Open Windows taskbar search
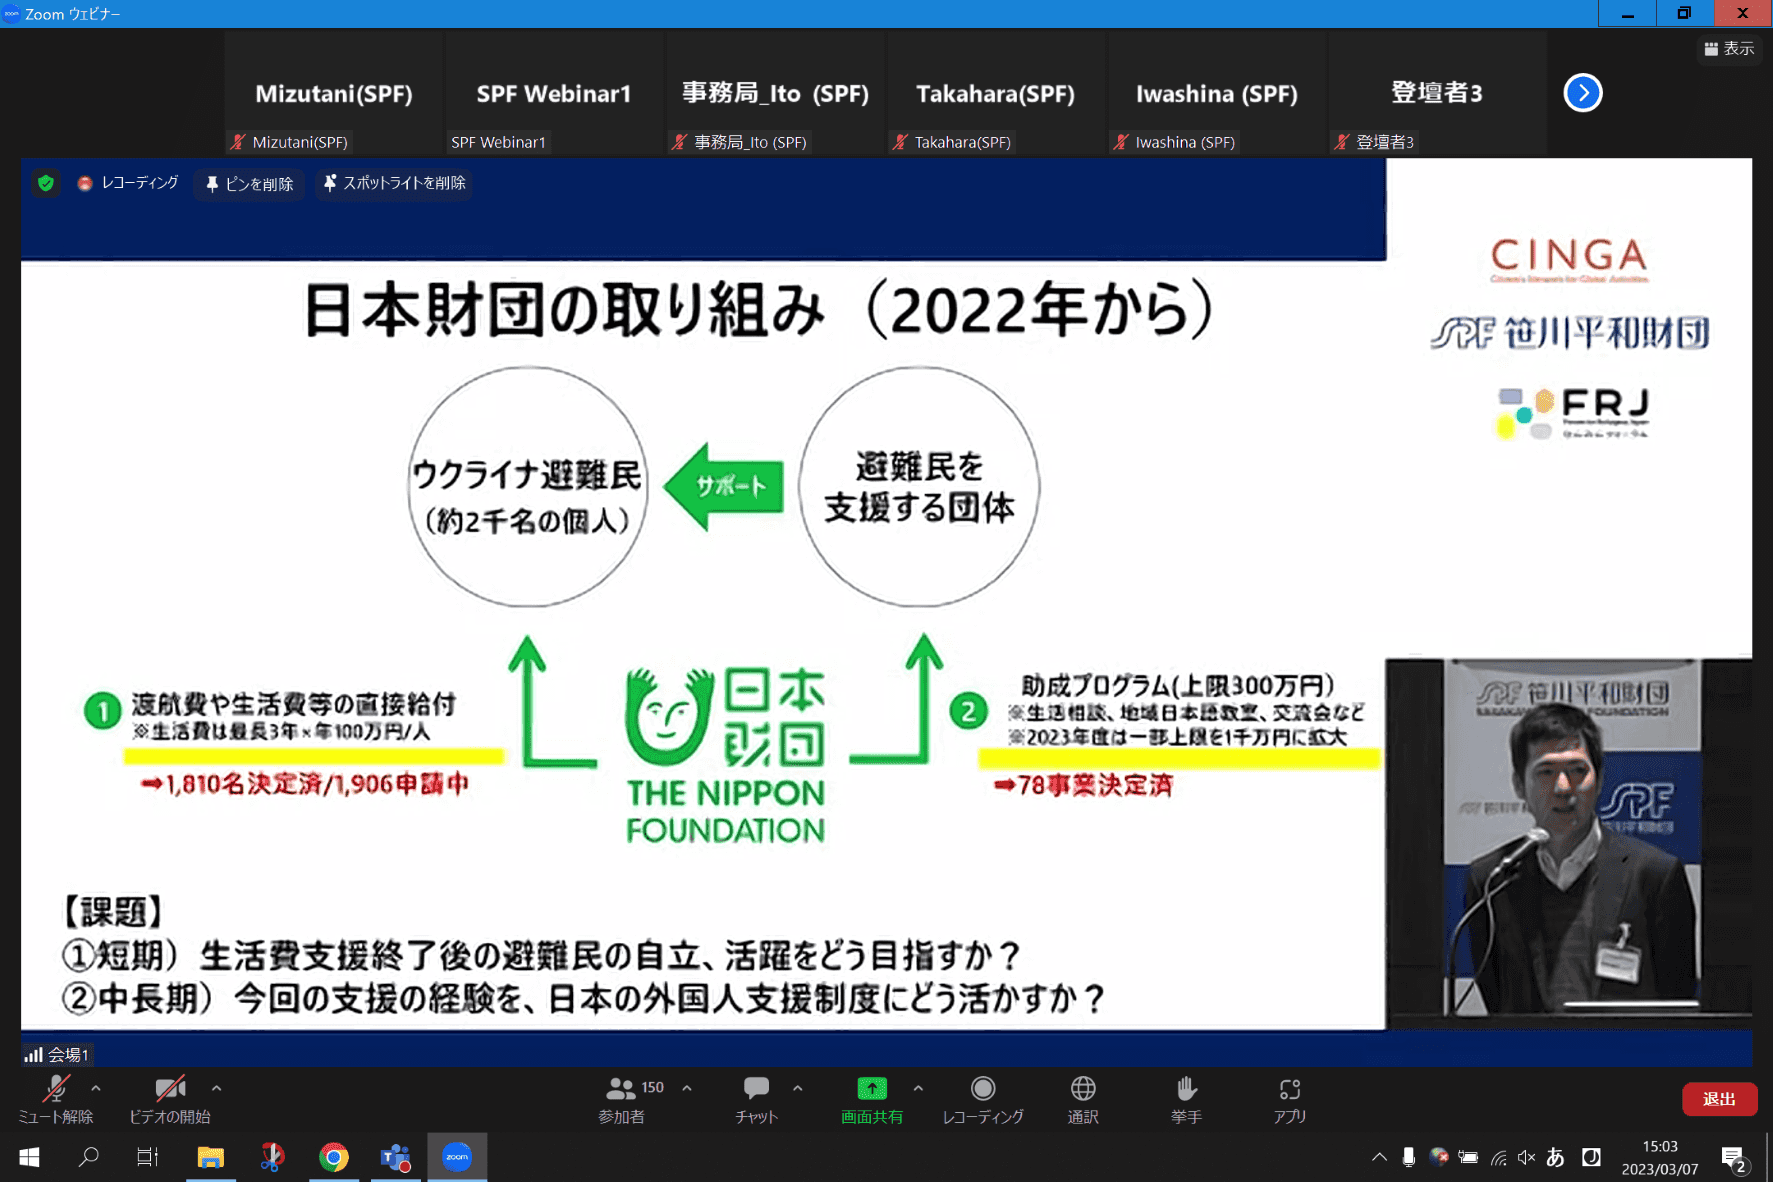The width and height of the screenshot is (1773, 1182). point(89,1157)
